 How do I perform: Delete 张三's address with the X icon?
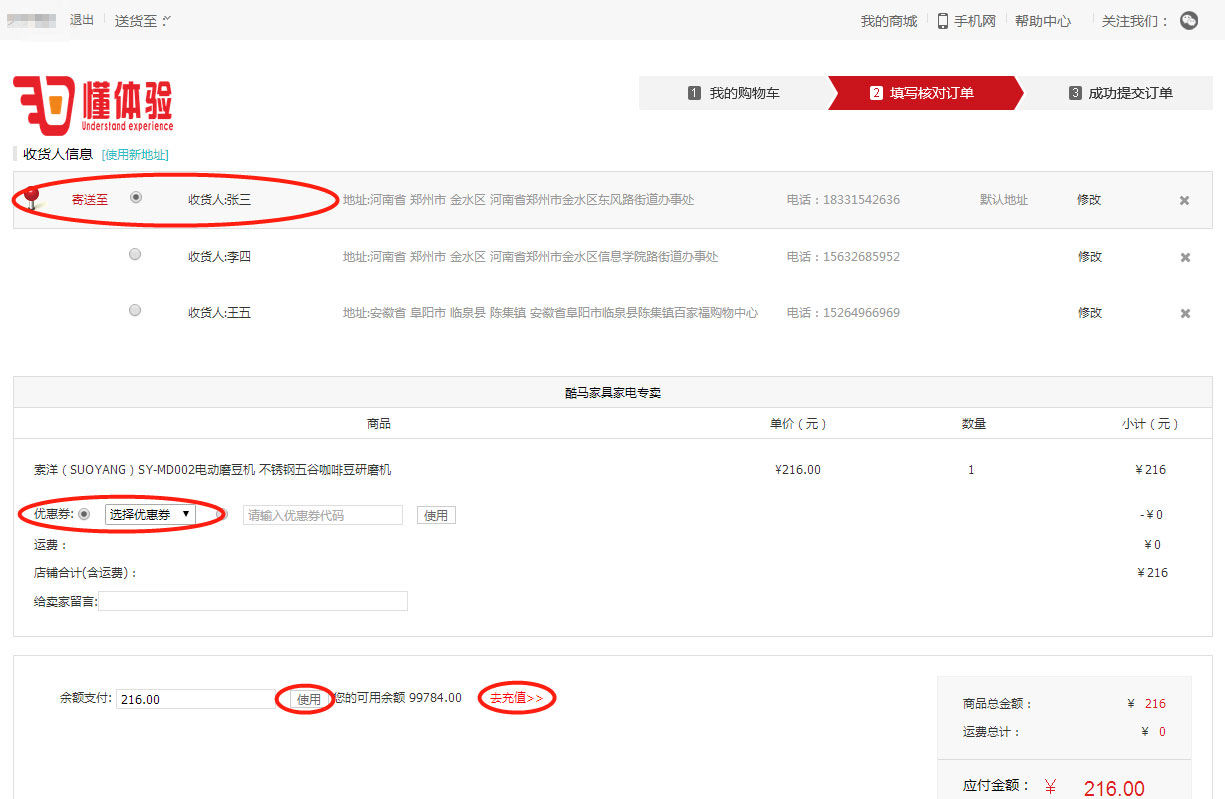[1184, 200]
